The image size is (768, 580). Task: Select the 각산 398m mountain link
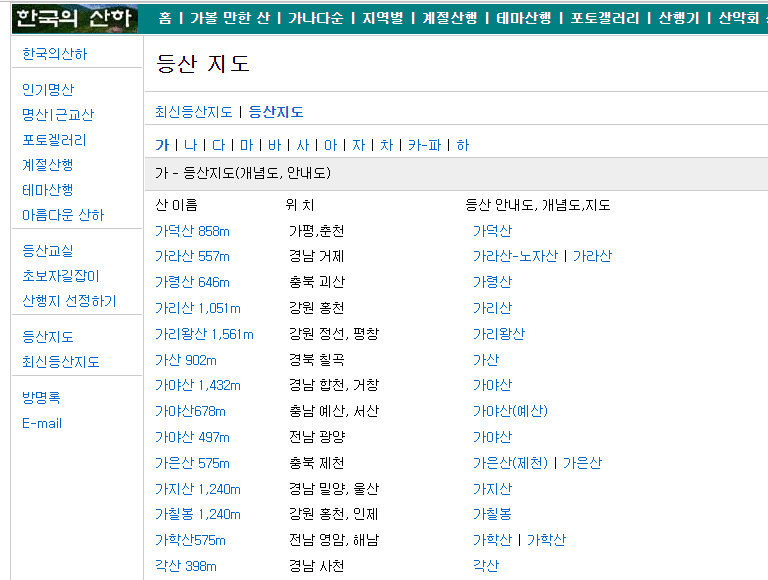(186, 566)
